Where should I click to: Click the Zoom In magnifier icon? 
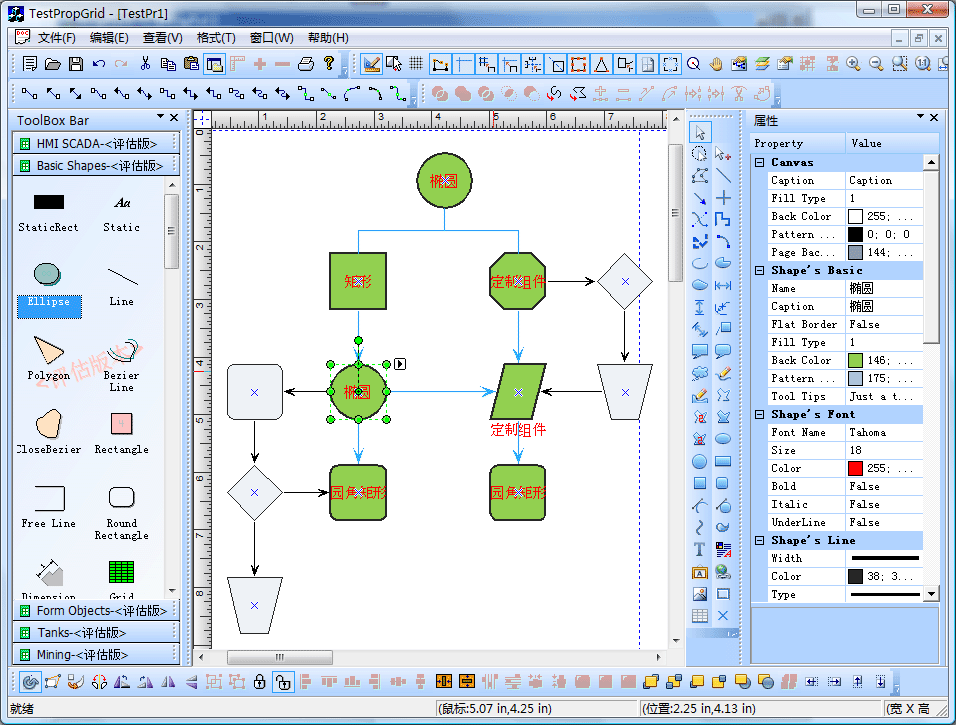click(853, 64)
